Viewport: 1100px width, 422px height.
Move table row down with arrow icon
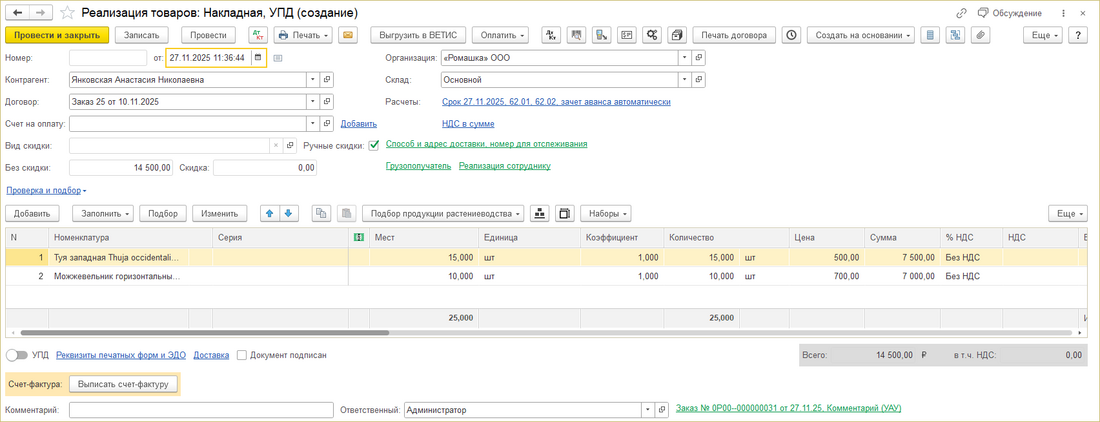pyautogui.click(x=288, y=213)
